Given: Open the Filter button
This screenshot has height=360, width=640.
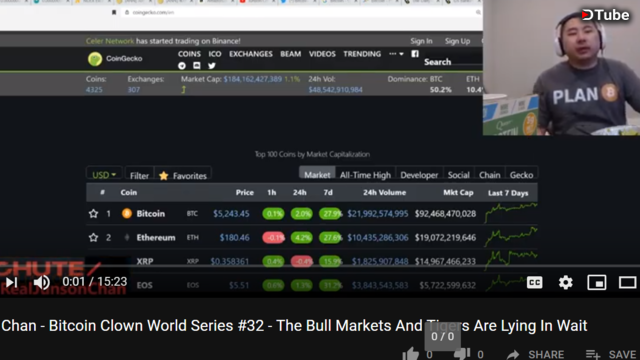Looking at the screenshot, I should [139, 176].
